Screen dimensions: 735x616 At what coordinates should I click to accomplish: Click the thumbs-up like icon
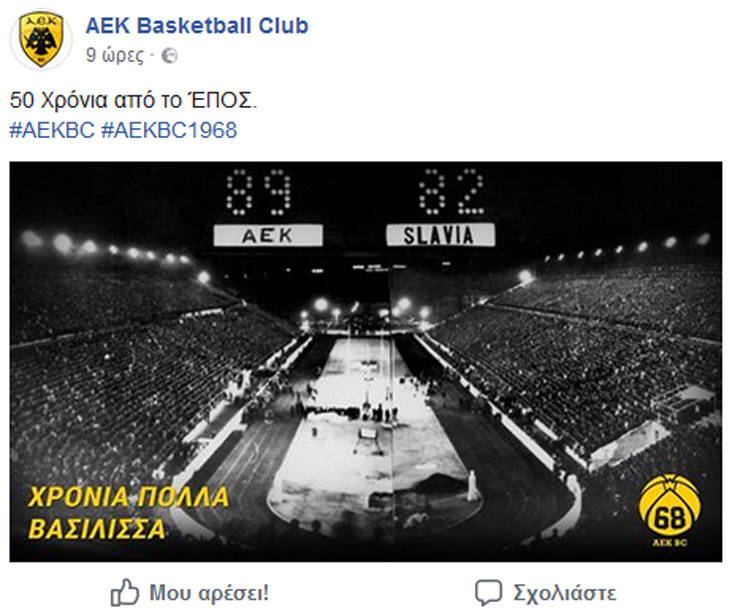tap(125, 593)
